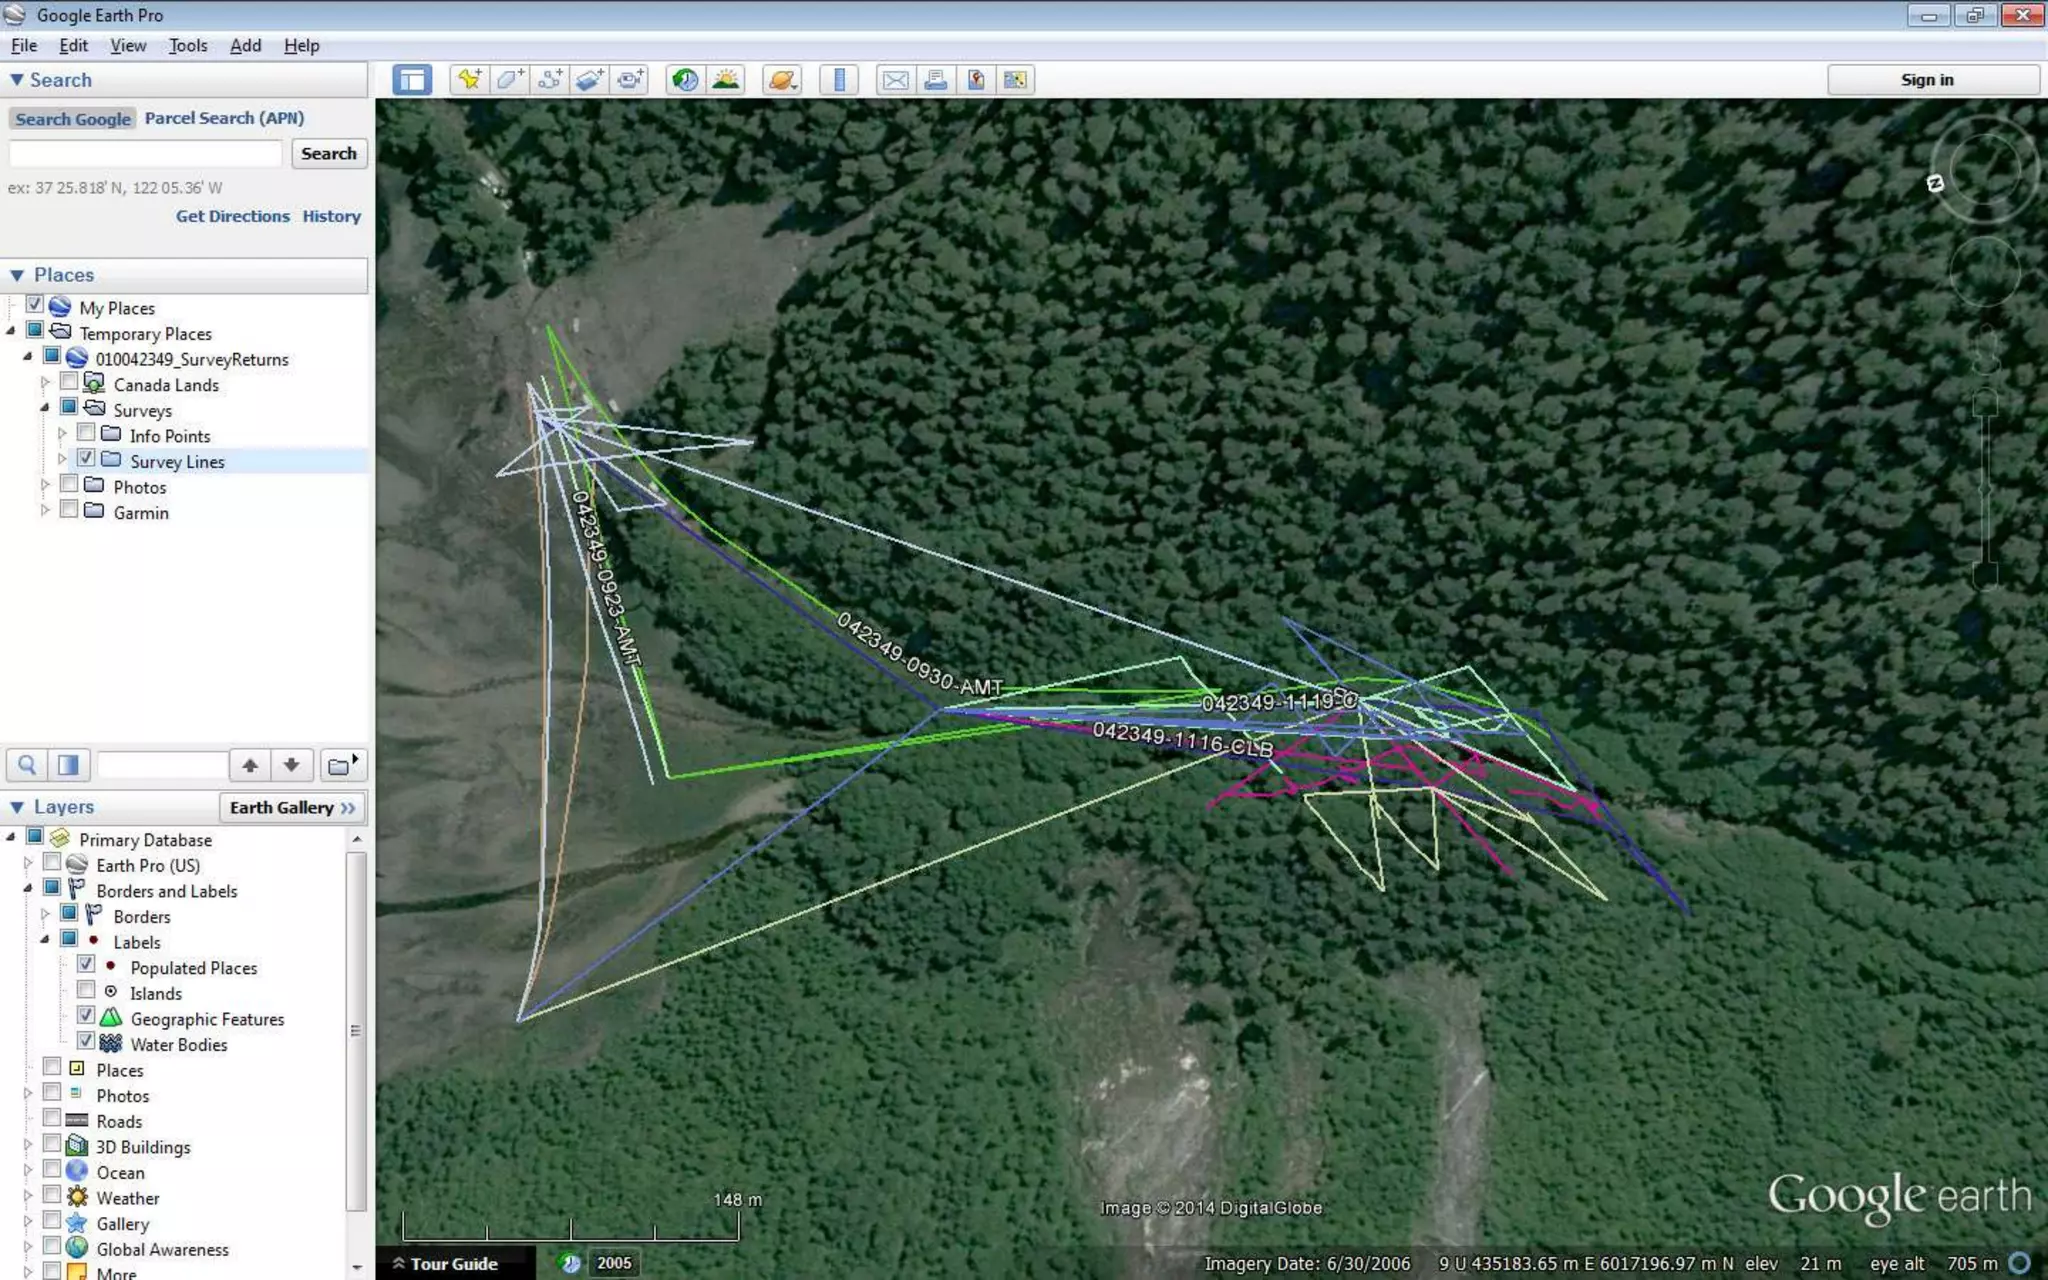Collapse the Places panel header
This screenshot has height=1280, width=2048.
tap(17, 275)
